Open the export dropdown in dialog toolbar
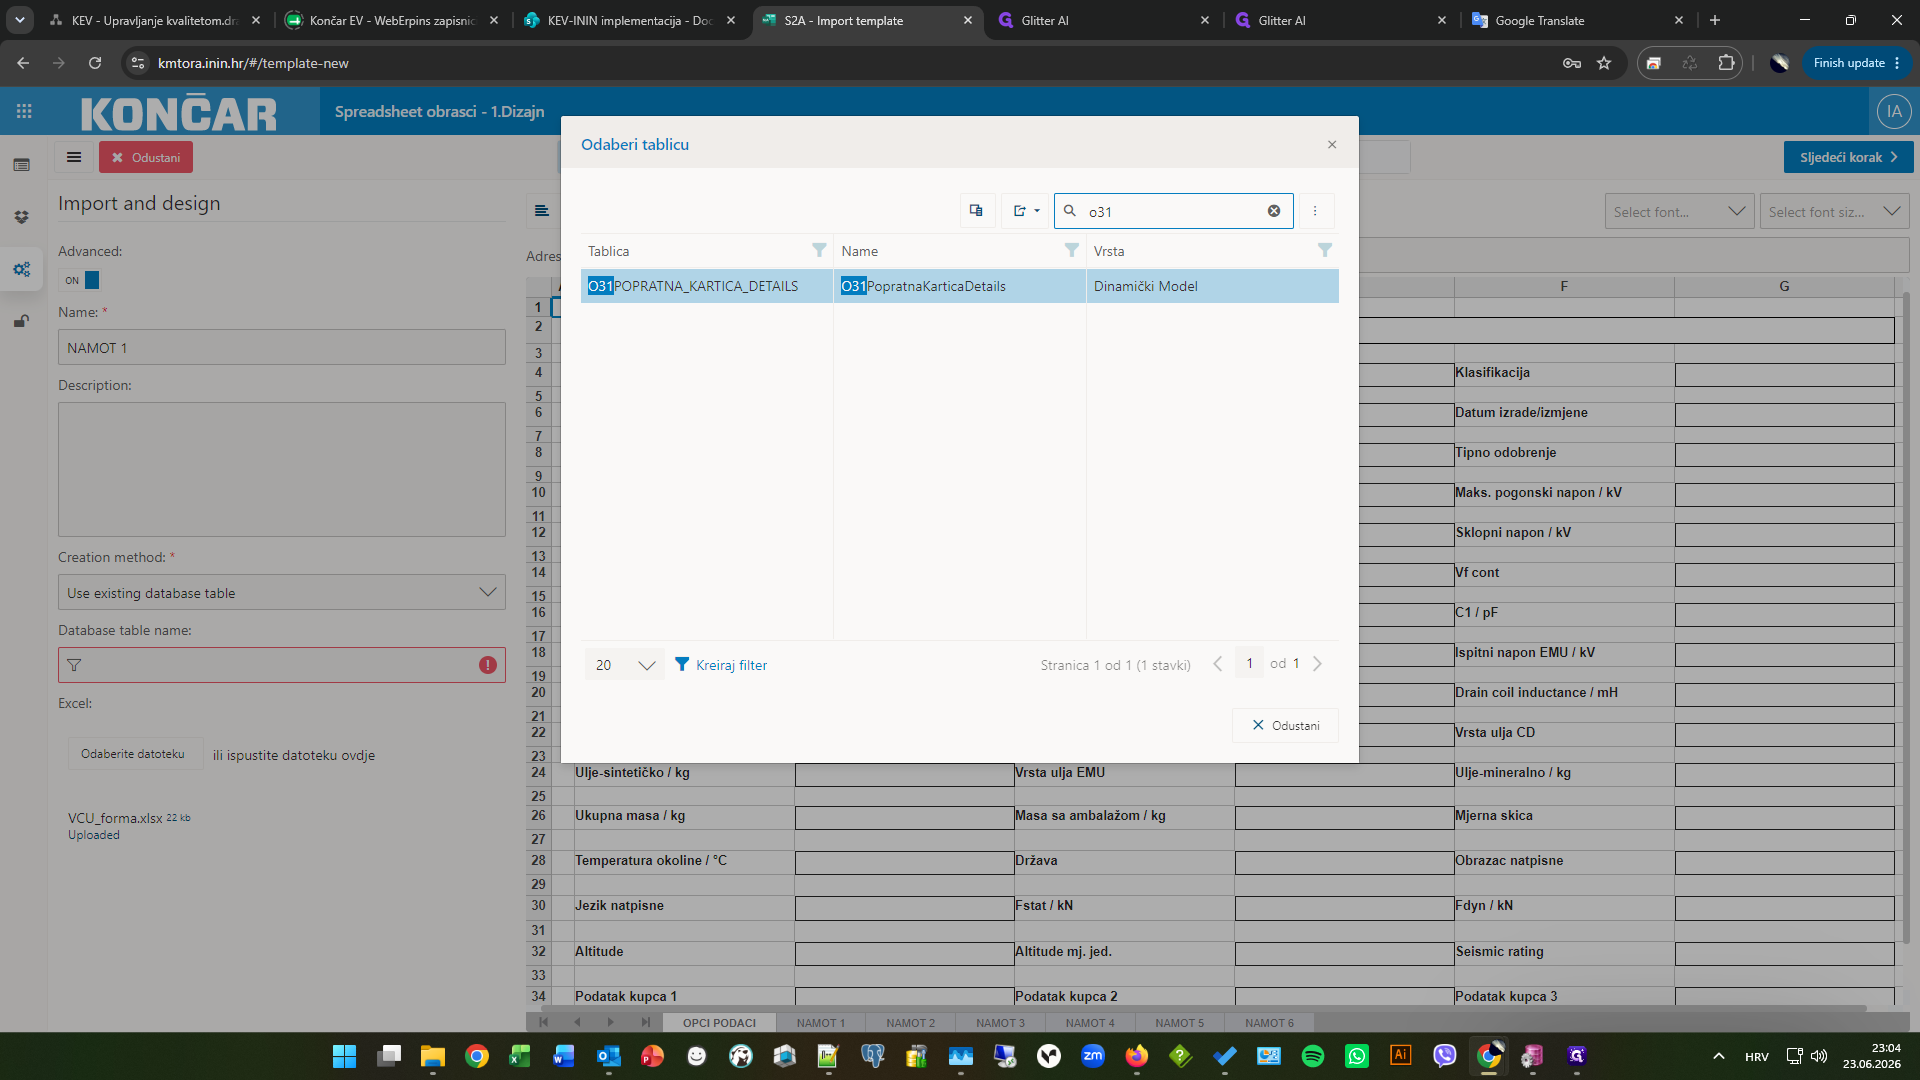This screenshot has width=1920, height=1080. coord(1026,211)
